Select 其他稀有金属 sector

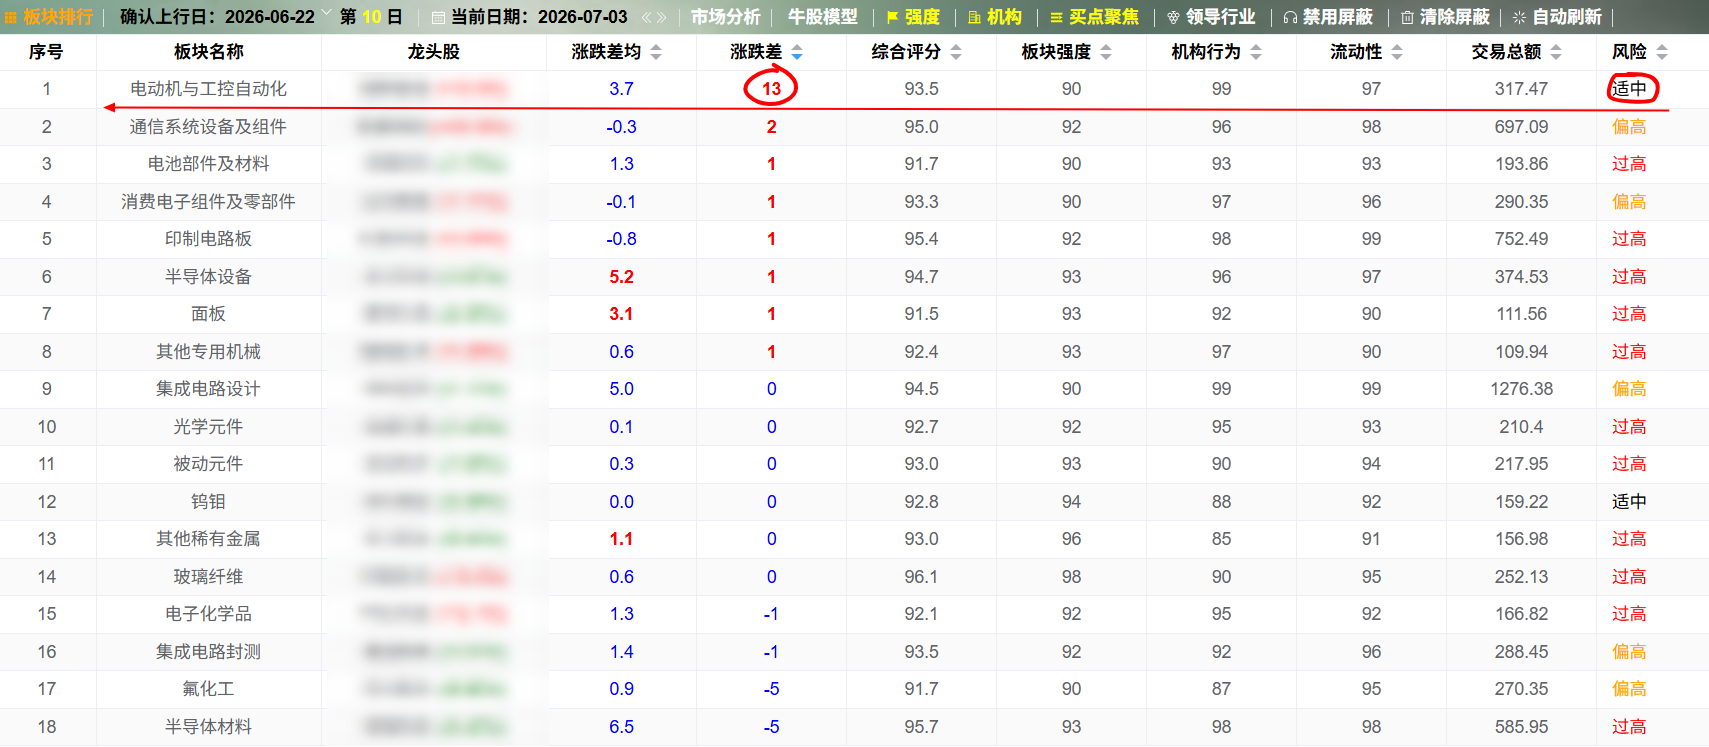[x=208, y=539]
